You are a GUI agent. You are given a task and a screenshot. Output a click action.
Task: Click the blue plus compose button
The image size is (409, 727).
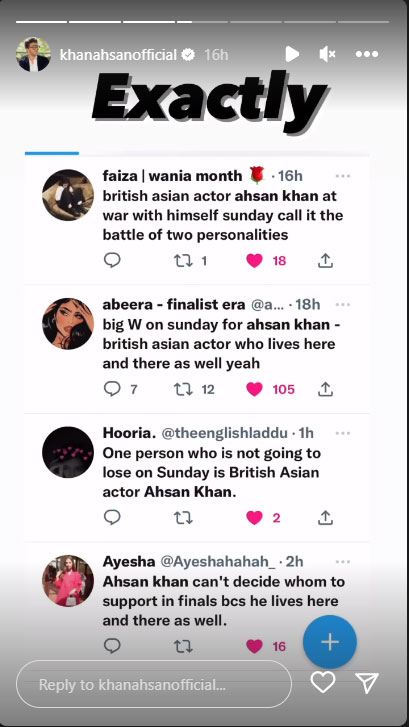(330, 642)
